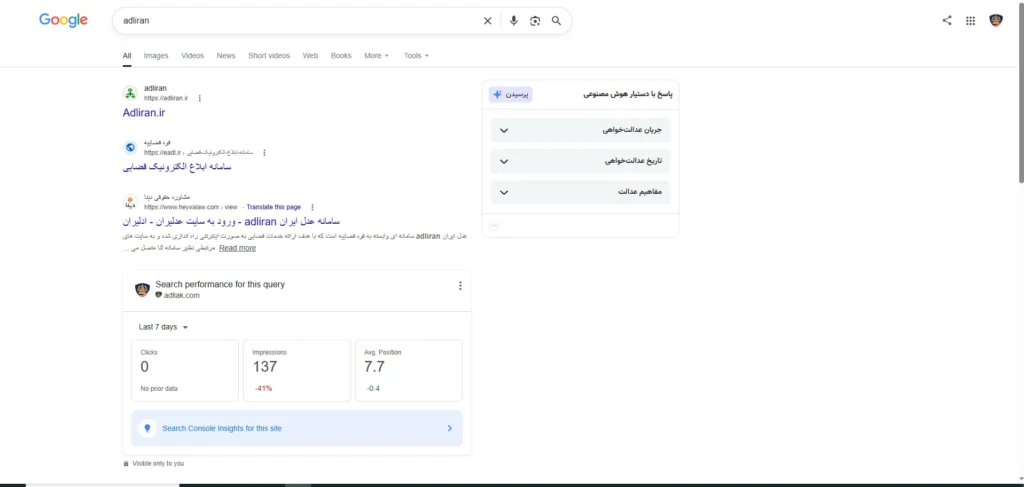Click the heyvalaw site favicon
This screenshot has width=1024, height=487.
click(131, 201)
